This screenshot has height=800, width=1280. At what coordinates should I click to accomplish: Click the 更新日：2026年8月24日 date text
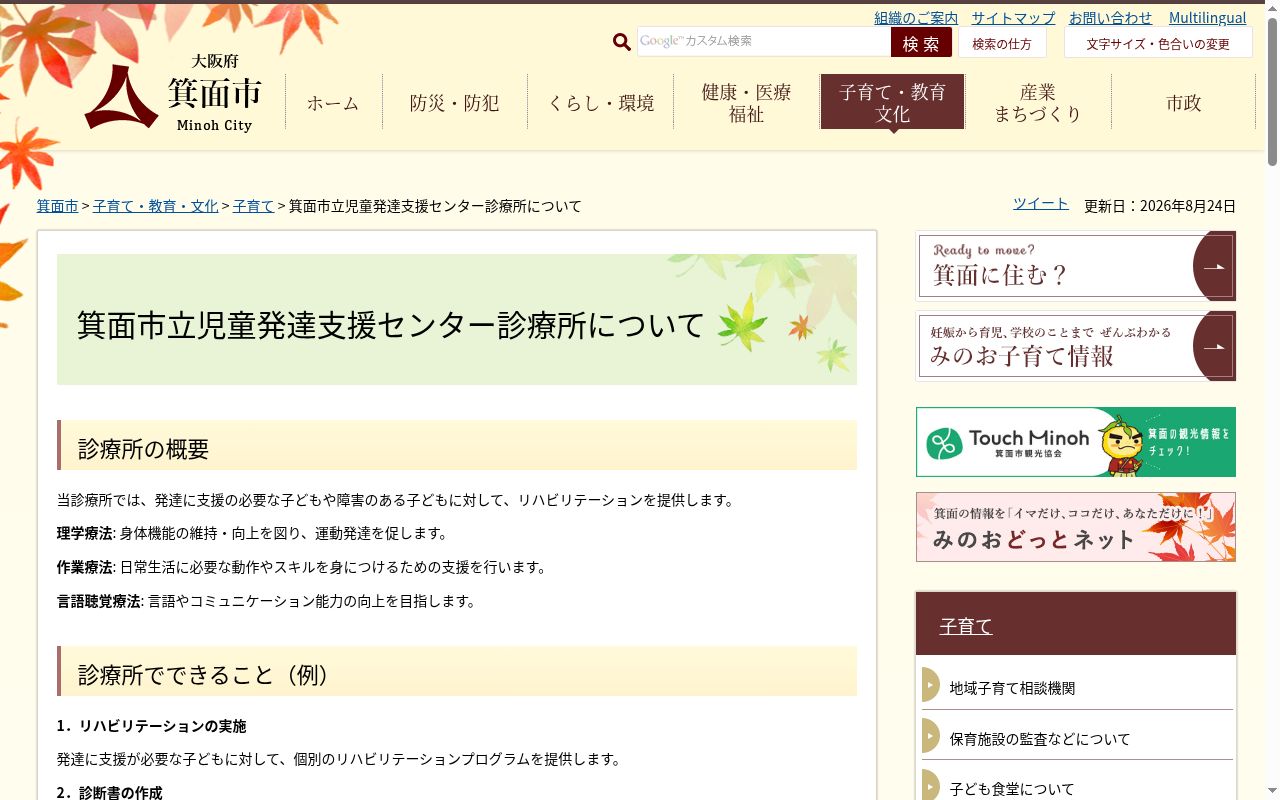(x=1160, y=206)
